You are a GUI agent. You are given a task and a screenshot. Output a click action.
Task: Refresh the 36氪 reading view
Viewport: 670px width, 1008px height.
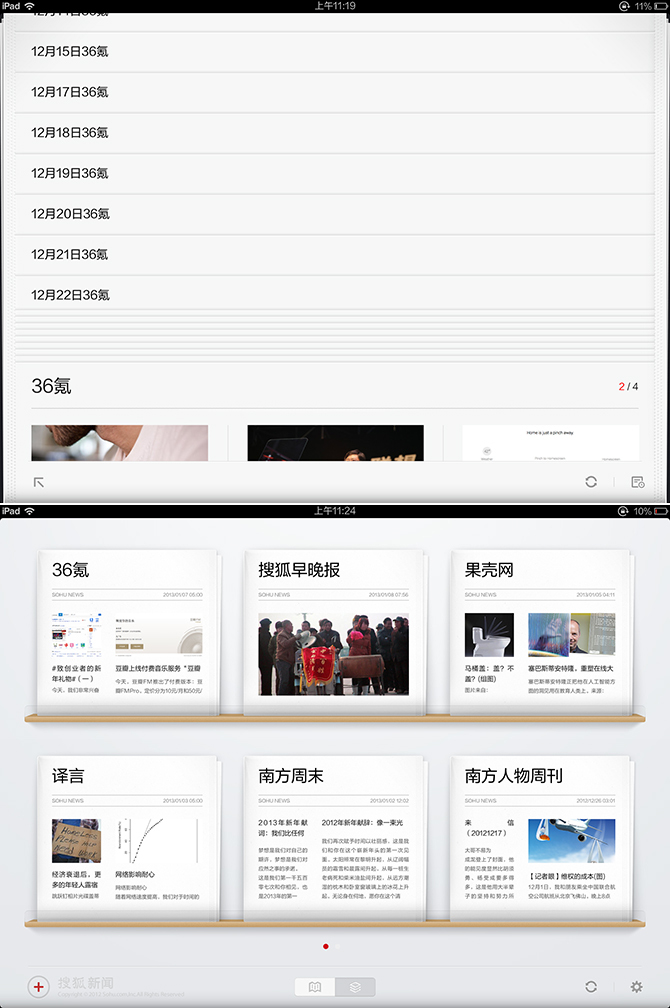coord(591,482)
